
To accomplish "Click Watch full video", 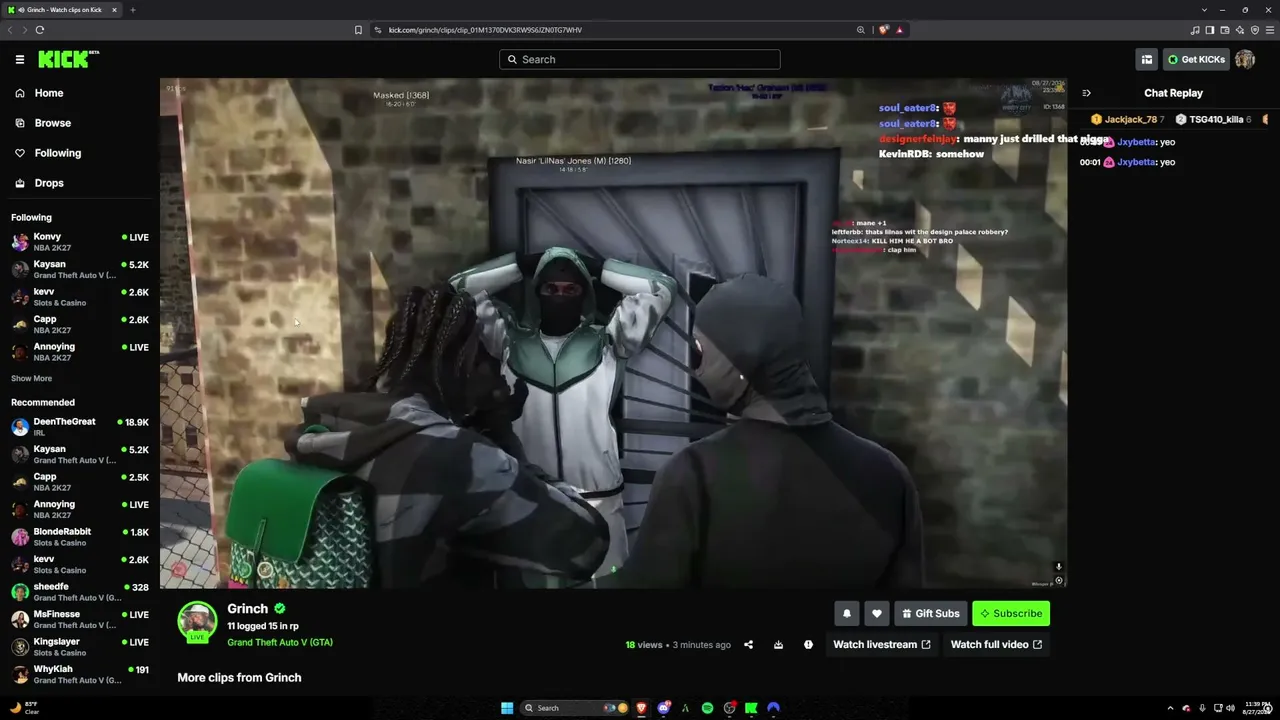I will 996,645.
